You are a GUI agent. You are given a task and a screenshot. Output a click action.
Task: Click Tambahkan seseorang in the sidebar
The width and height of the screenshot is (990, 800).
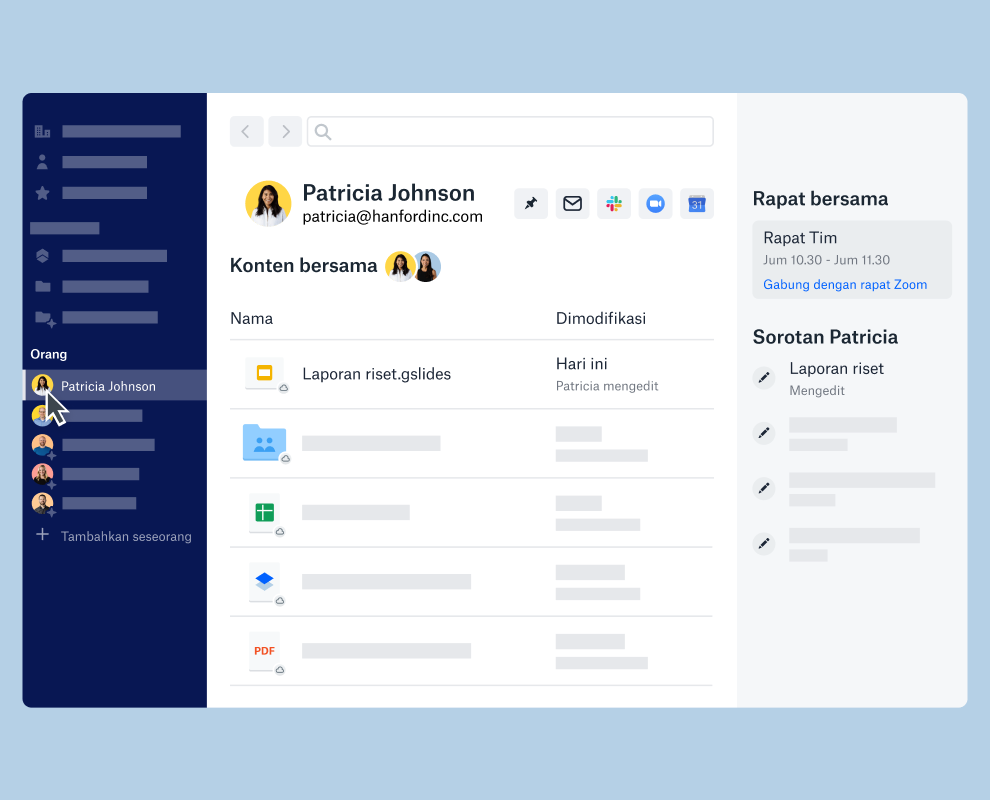(125, 536)
